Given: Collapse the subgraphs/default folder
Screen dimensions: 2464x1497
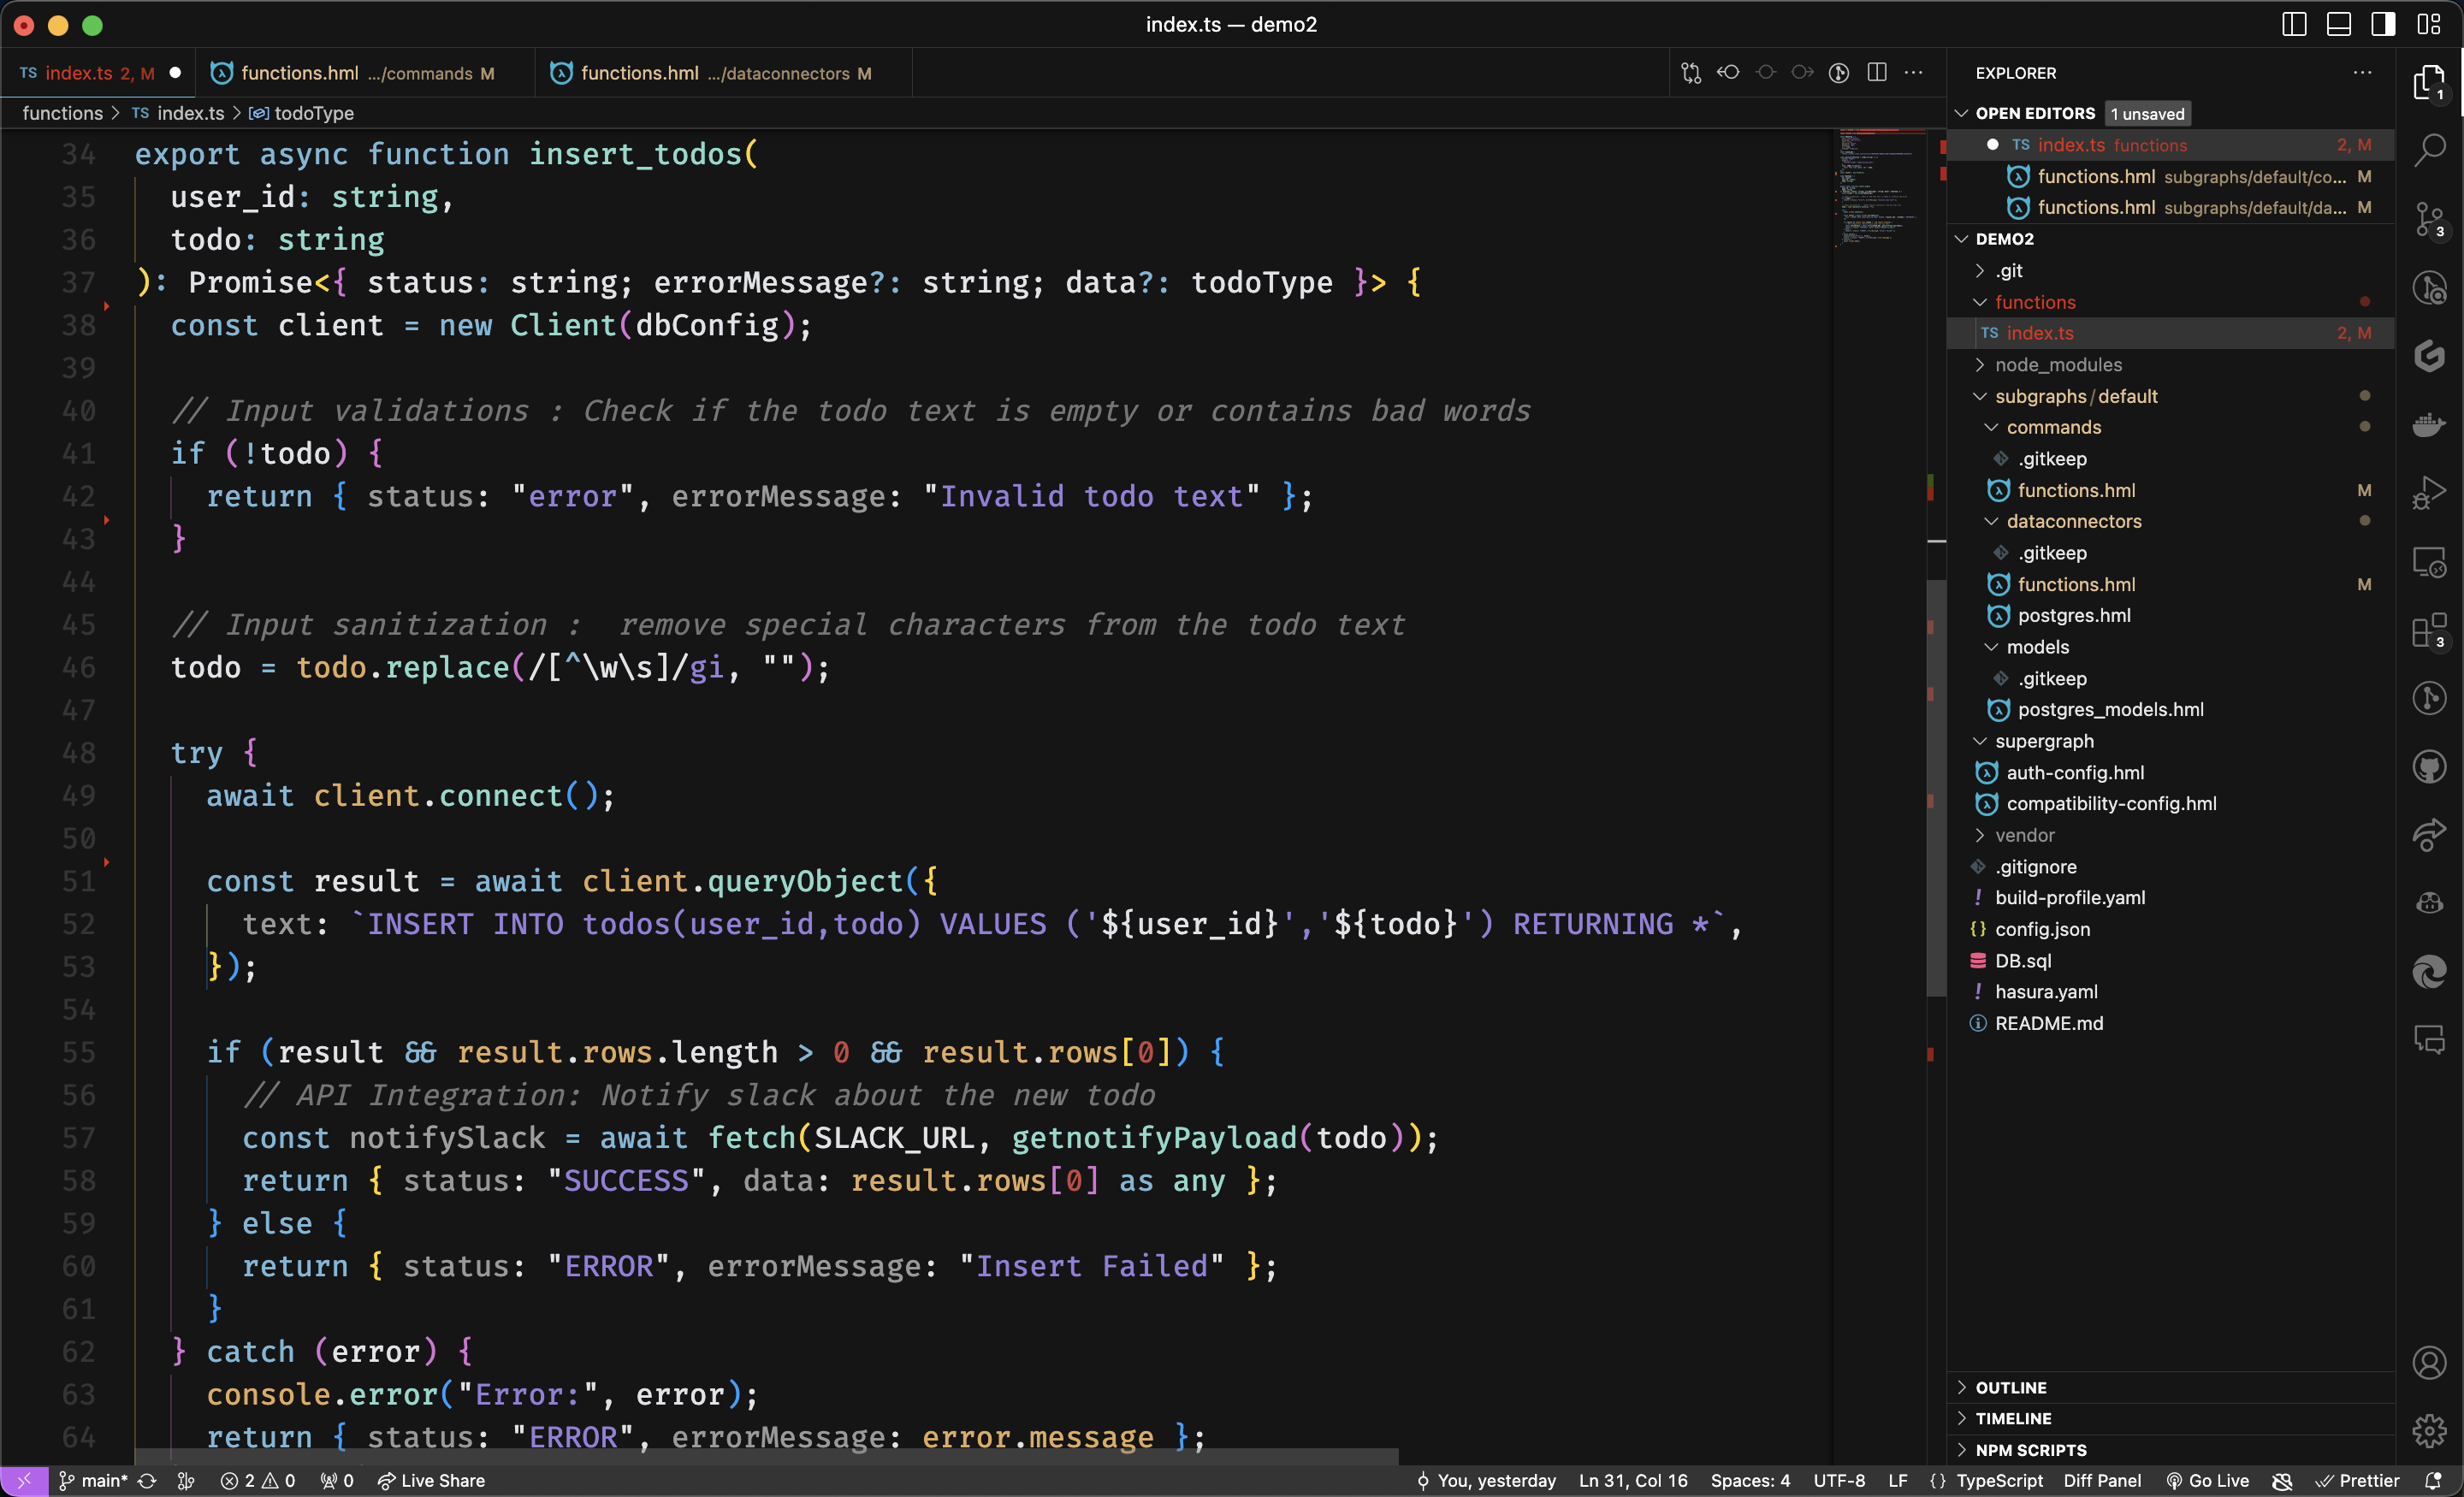Looking at the screenshot, I should click(2076, 396).
